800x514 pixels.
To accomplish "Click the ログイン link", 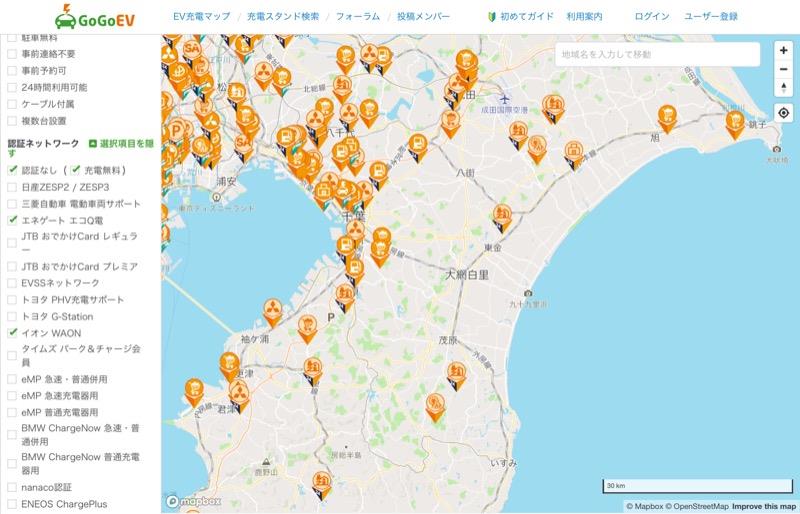I will click(x=652, y=16).
